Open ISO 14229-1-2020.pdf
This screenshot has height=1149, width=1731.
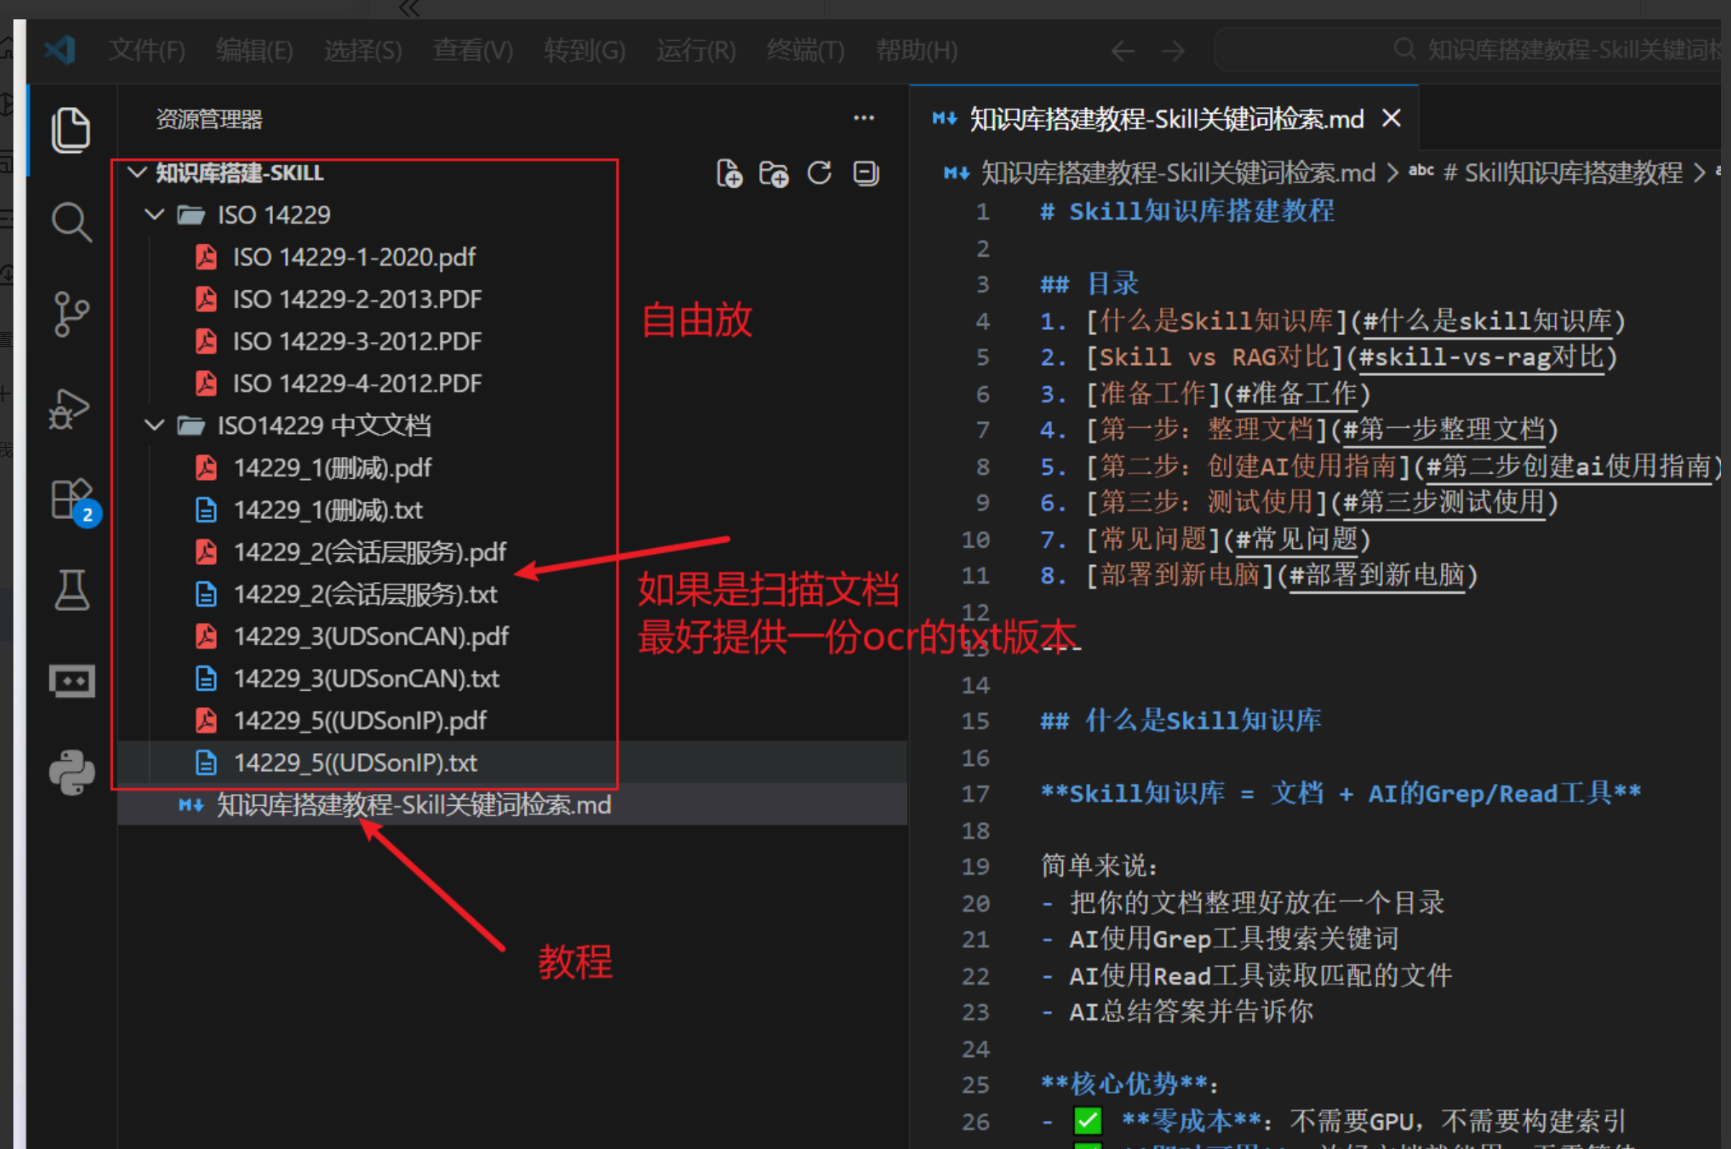354,257
